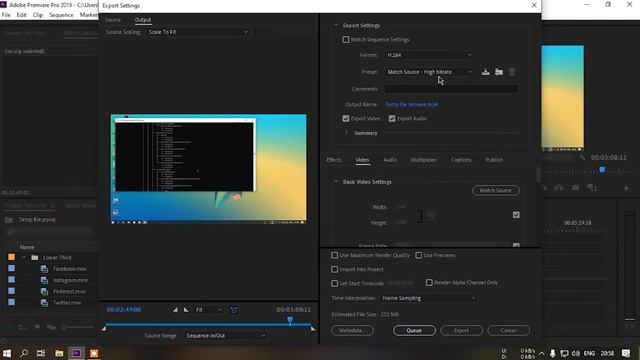Open the Source Scaling dropdown
The width and height of the screenshot is (640, 360).
coord(198,32)
